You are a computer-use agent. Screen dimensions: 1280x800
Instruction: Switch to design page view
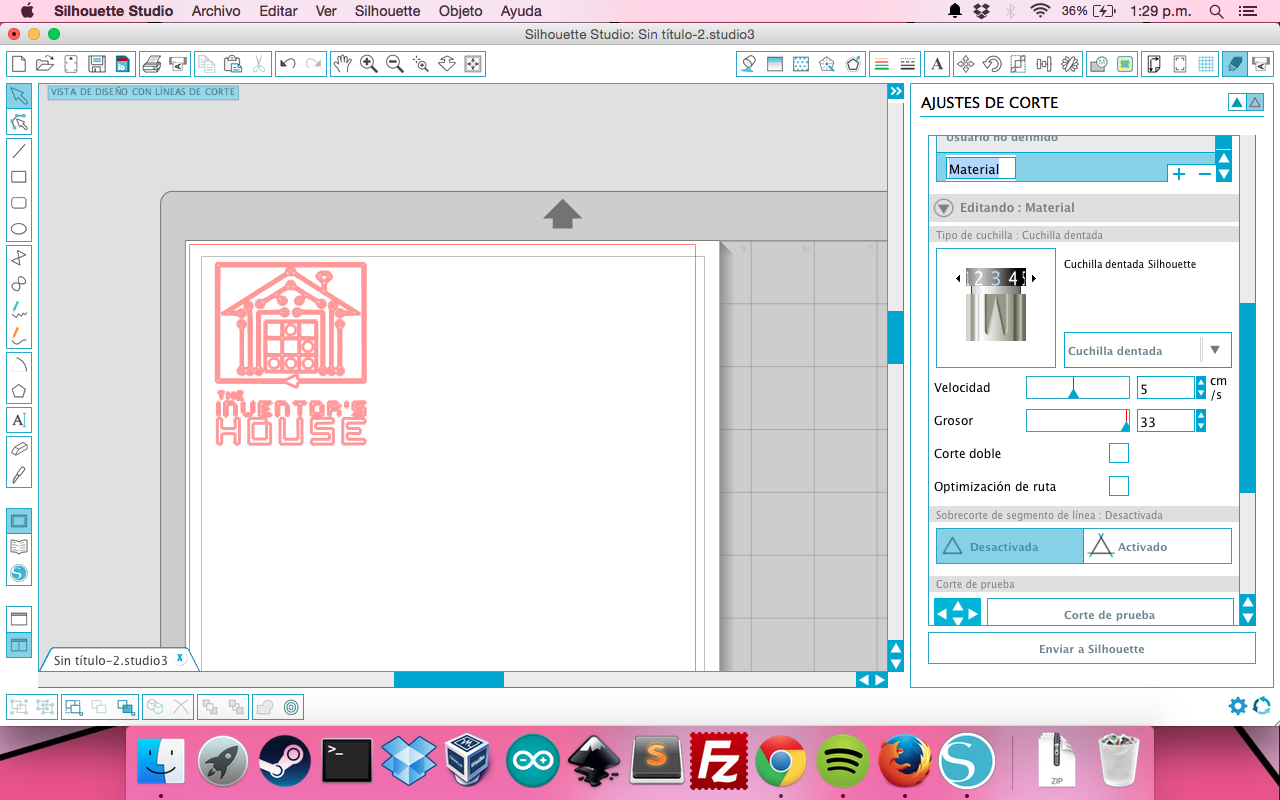click(19, 521)
